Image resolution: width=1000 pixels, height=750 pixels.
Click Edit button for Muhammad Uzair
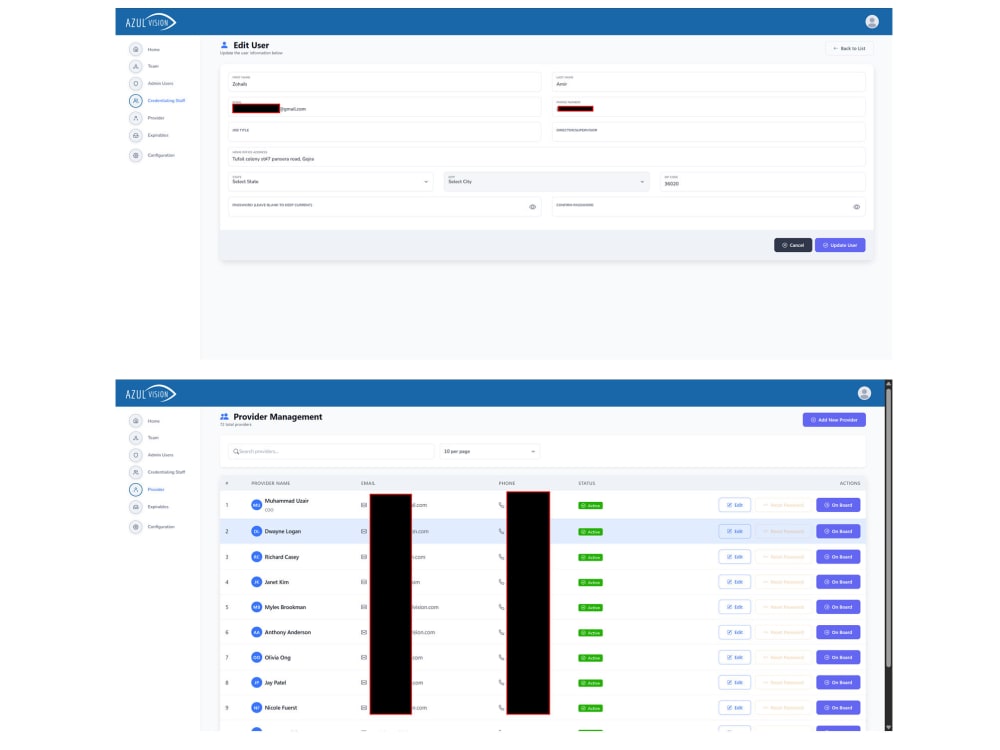pos(734,505)
